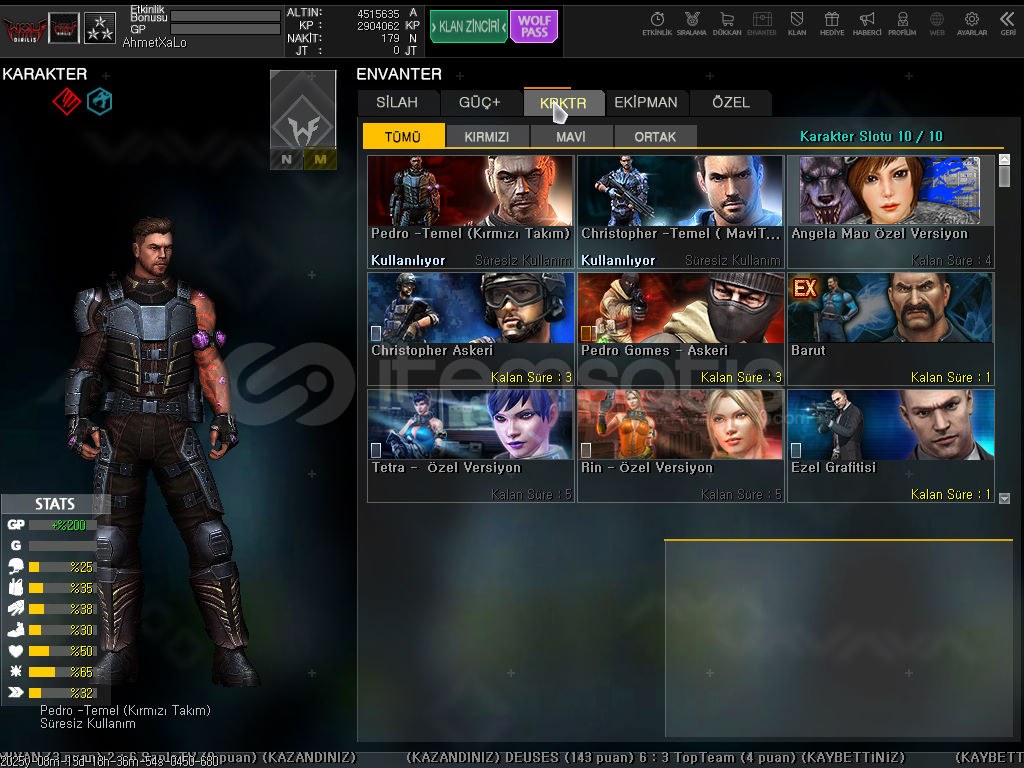Toggle the M mode button
The height and width of the screenshot is (768, 1024).
point(320,159)
